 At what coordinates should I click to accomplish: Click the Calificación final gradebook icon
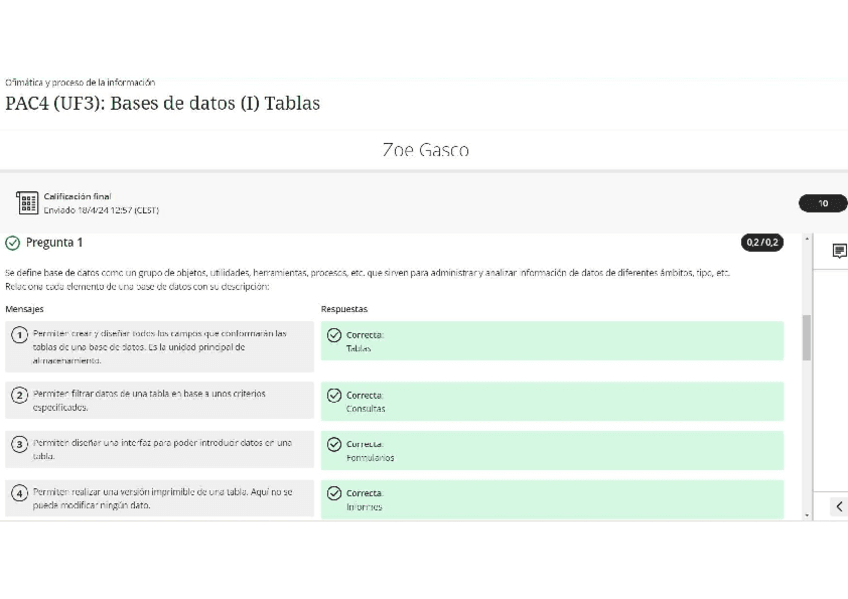[27, 203]
